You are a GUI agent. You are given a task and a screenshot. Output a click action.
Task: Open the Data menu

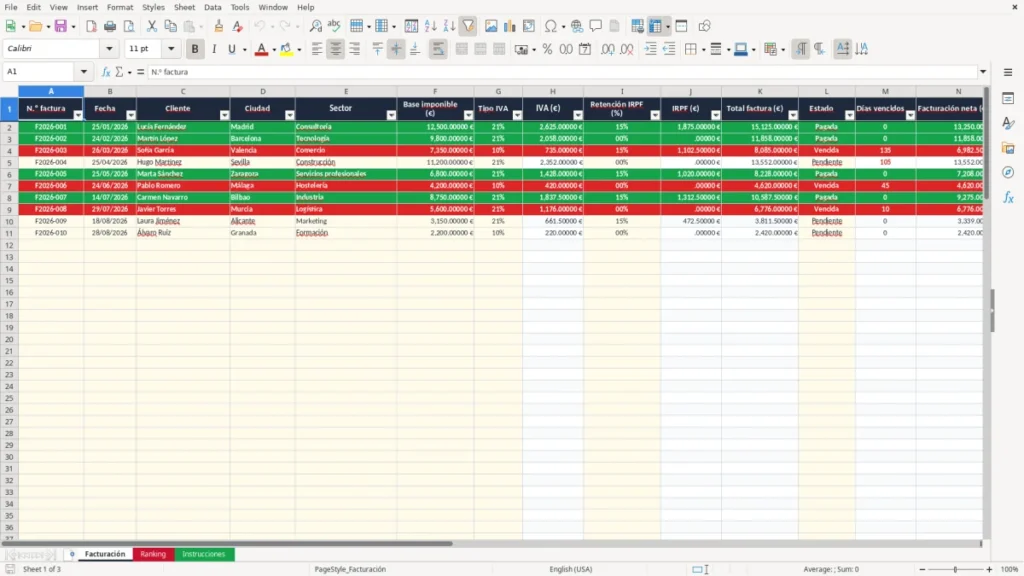(212, 7)
